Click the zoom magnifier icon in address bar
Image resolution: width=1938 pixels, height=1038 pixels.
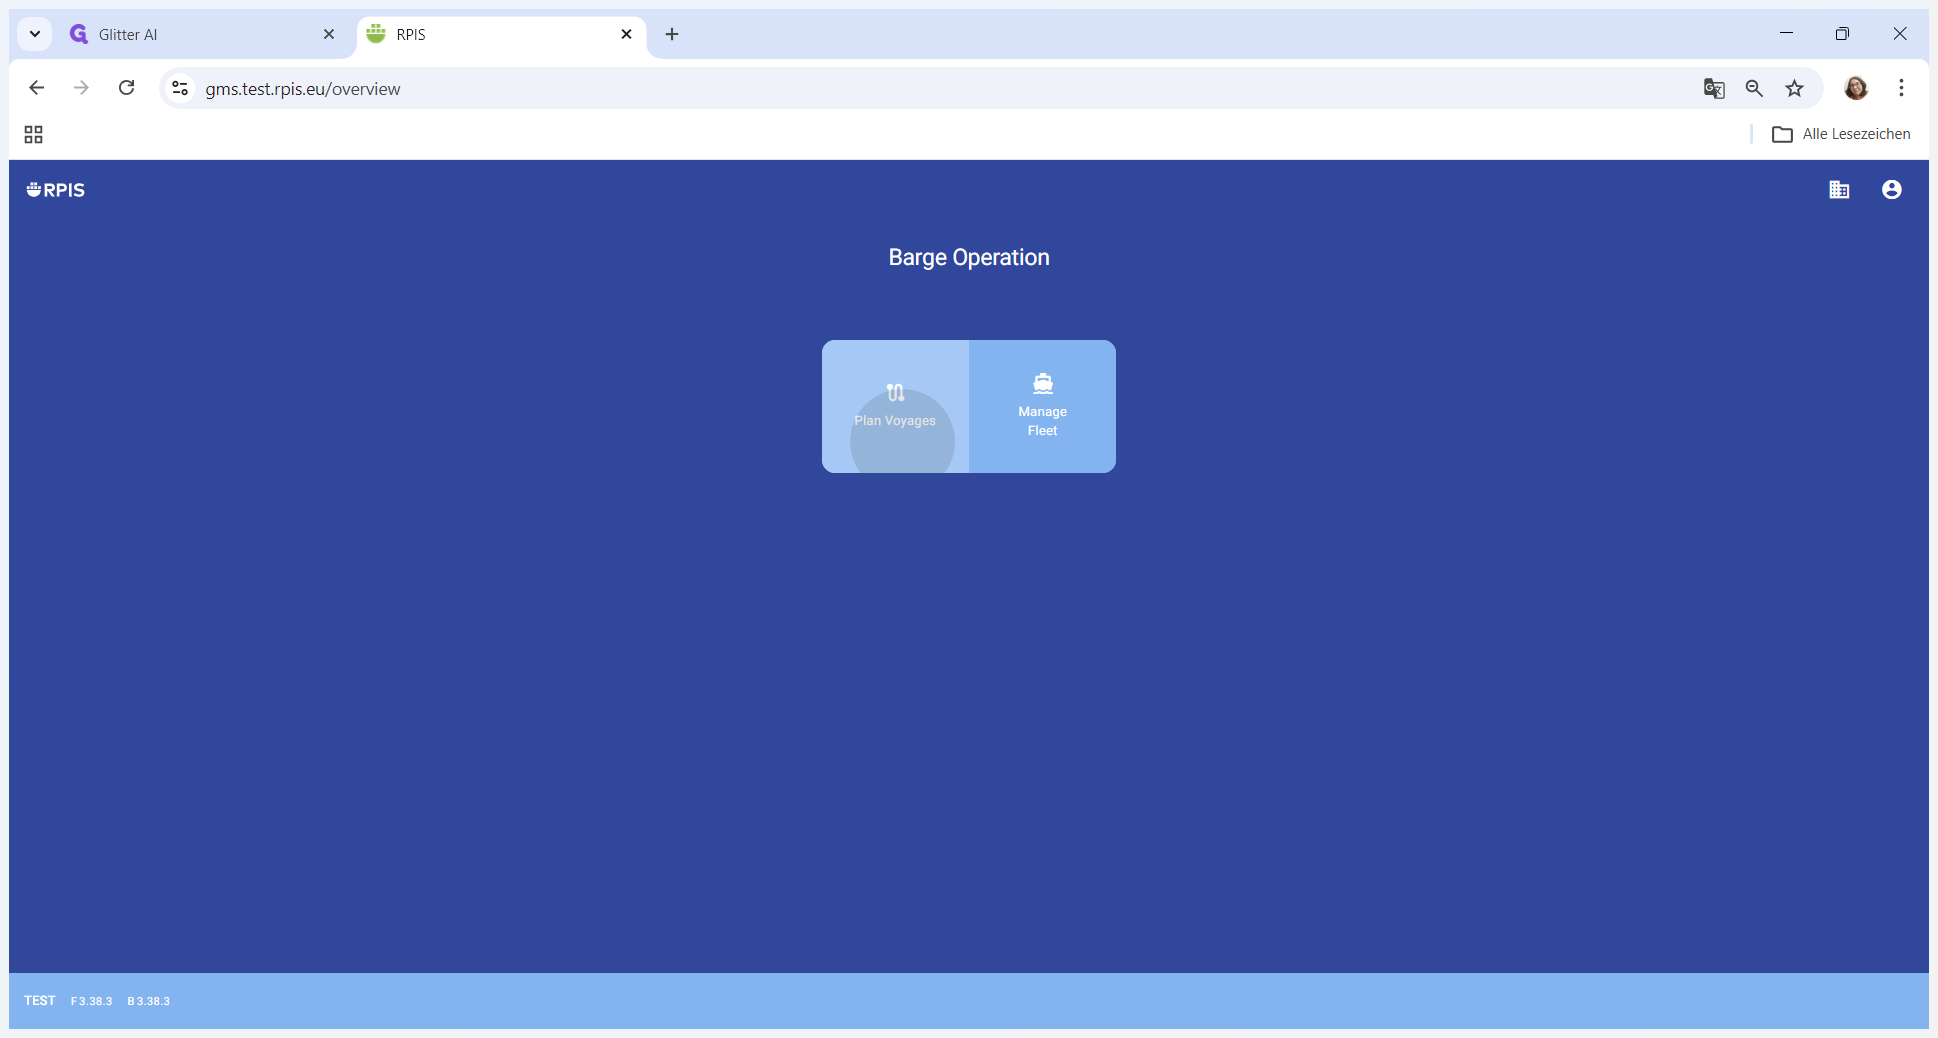coord(1754,89)
